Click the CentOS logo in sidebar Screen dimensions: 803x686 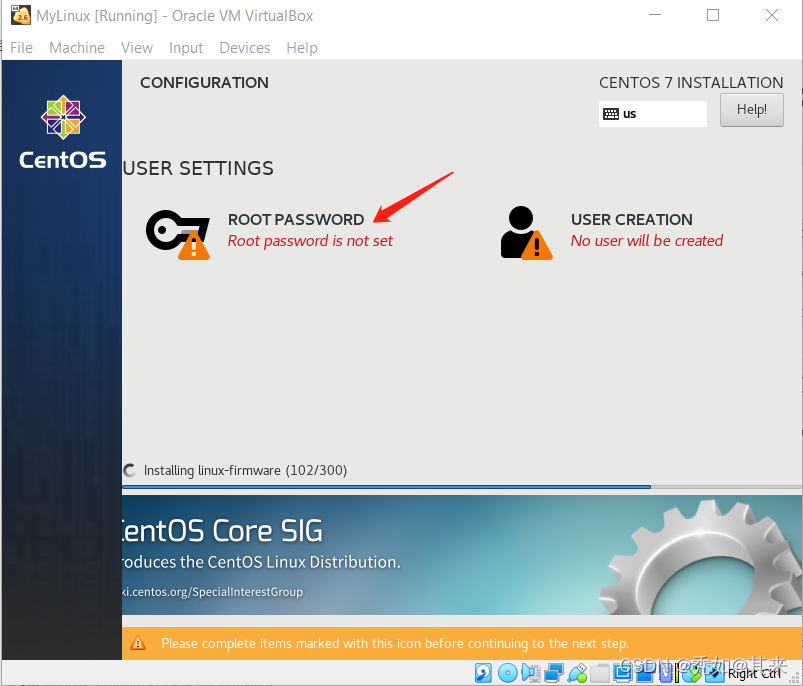pyautogui.click(x=63, y=132)
